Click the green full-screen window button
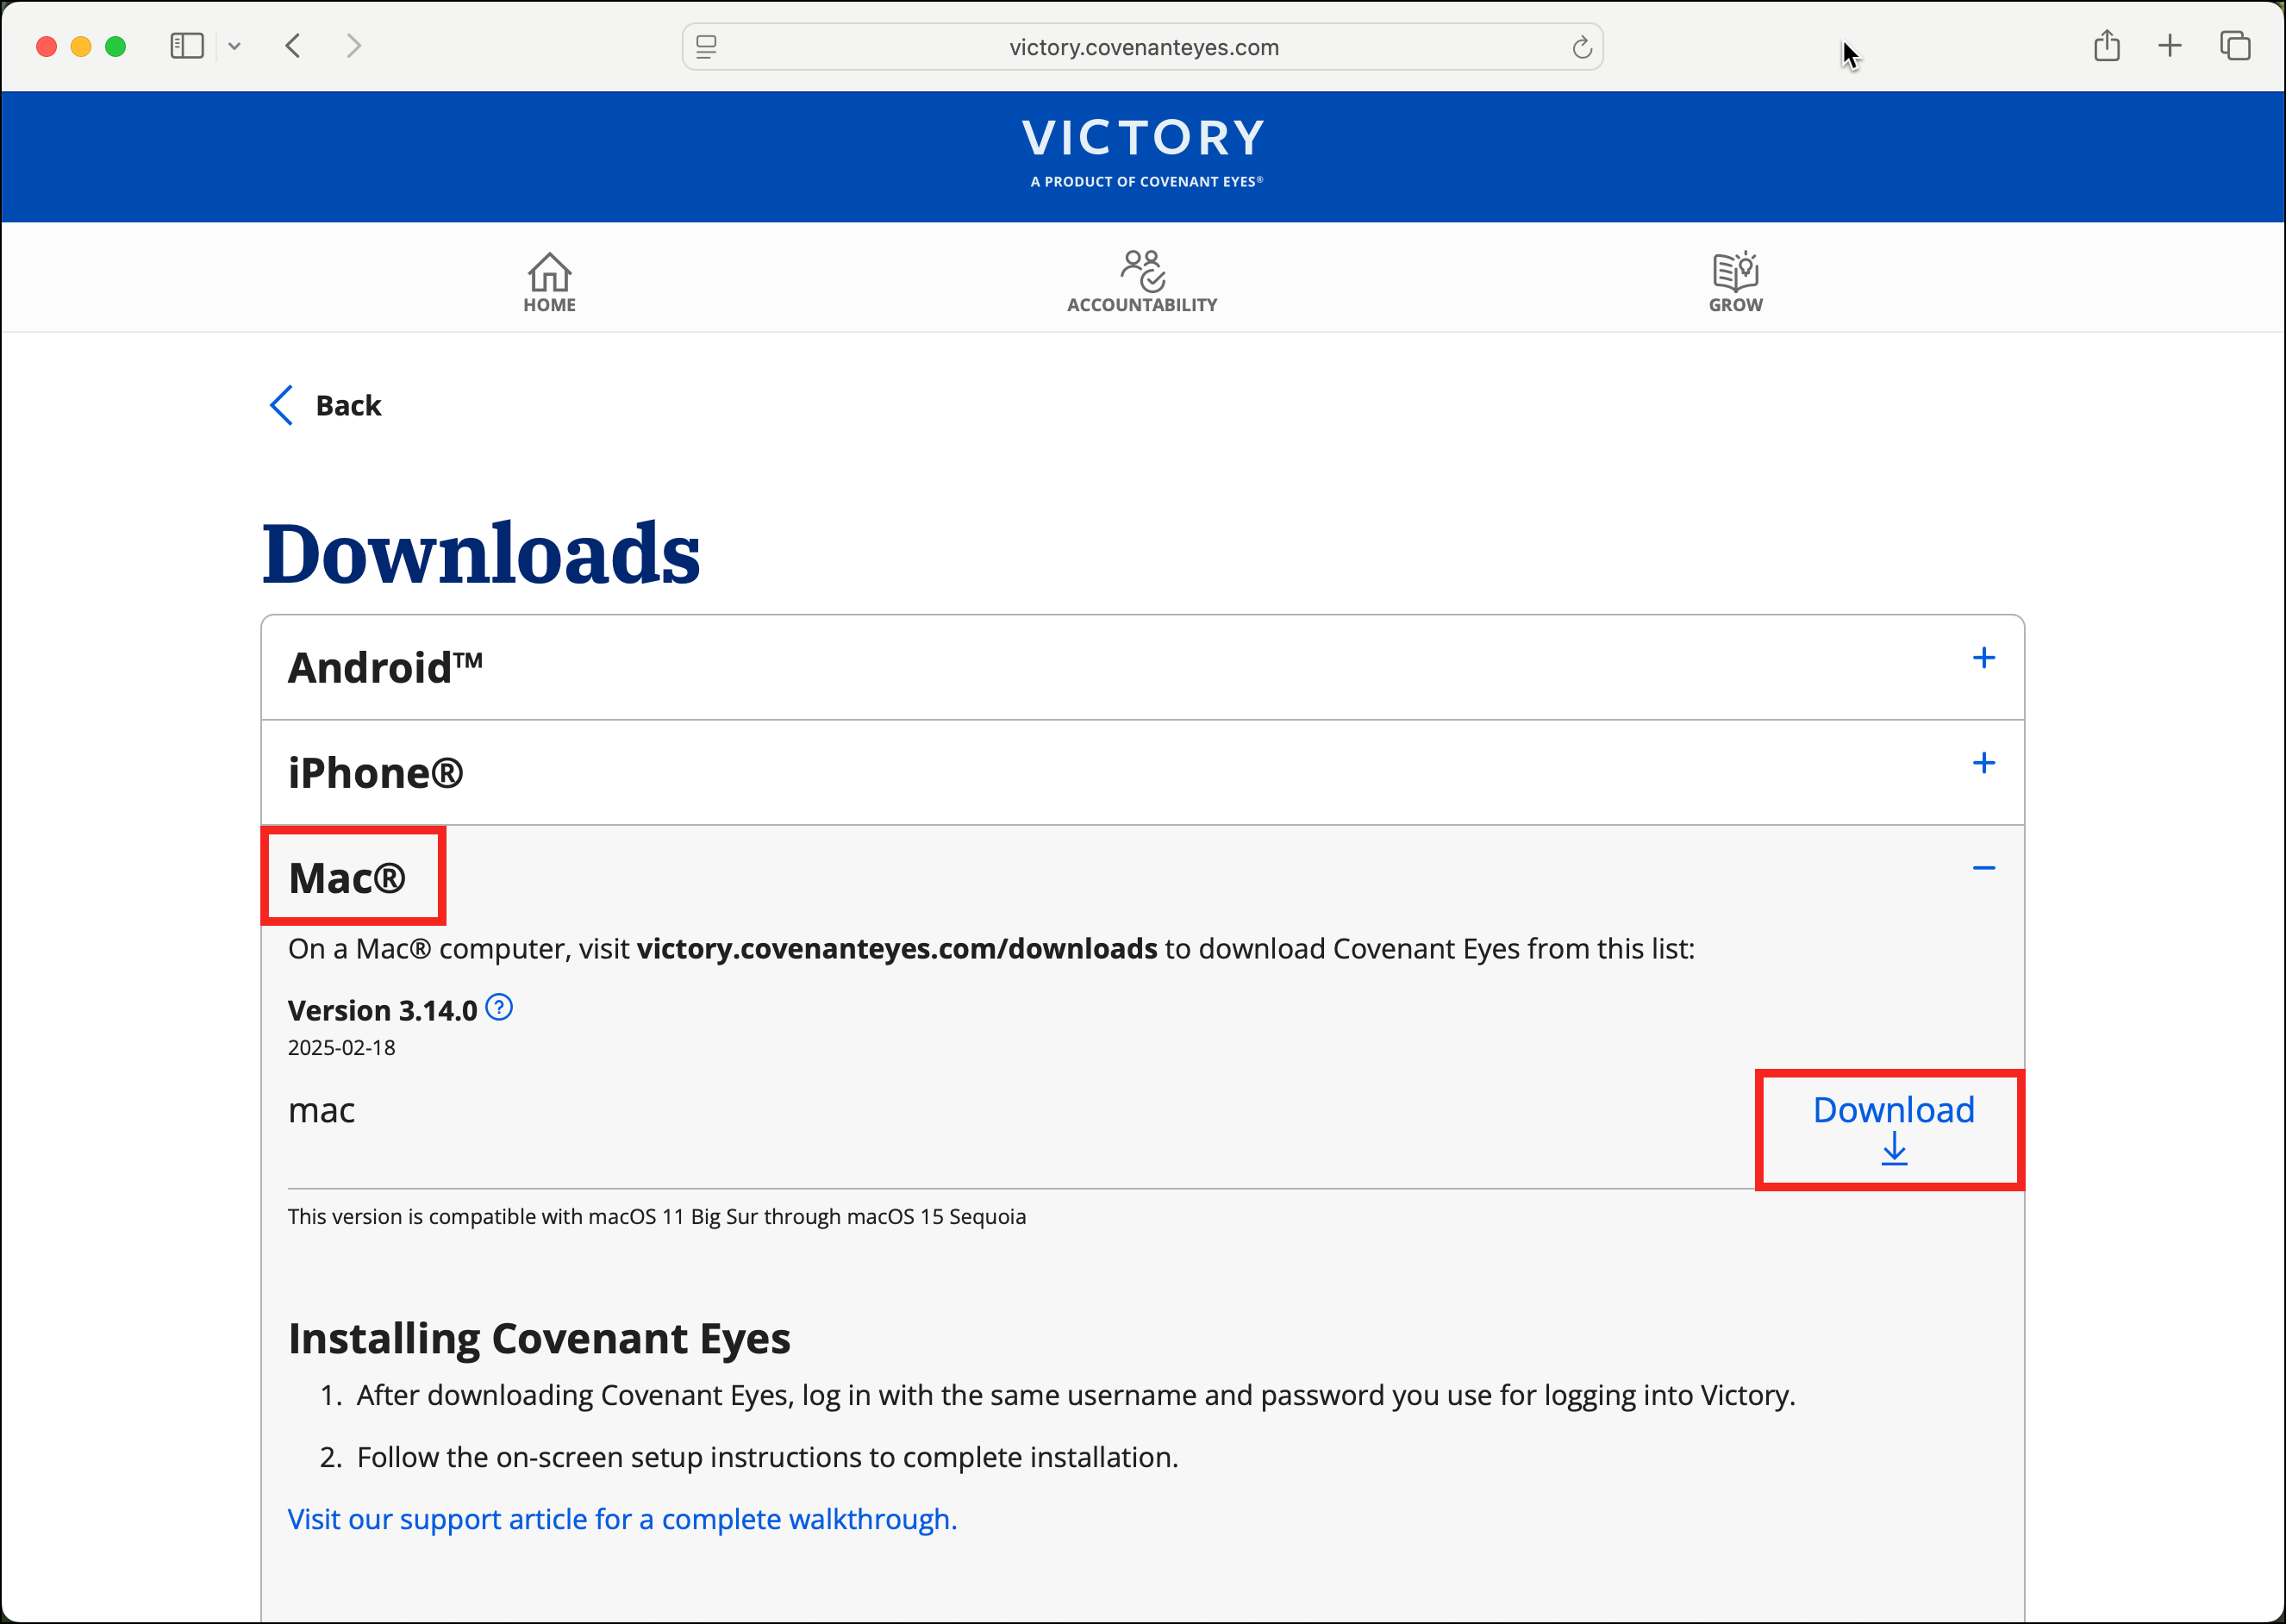Image resolution: width=2286 pixels, height=1624 pixels. click(x=115, y=46)
